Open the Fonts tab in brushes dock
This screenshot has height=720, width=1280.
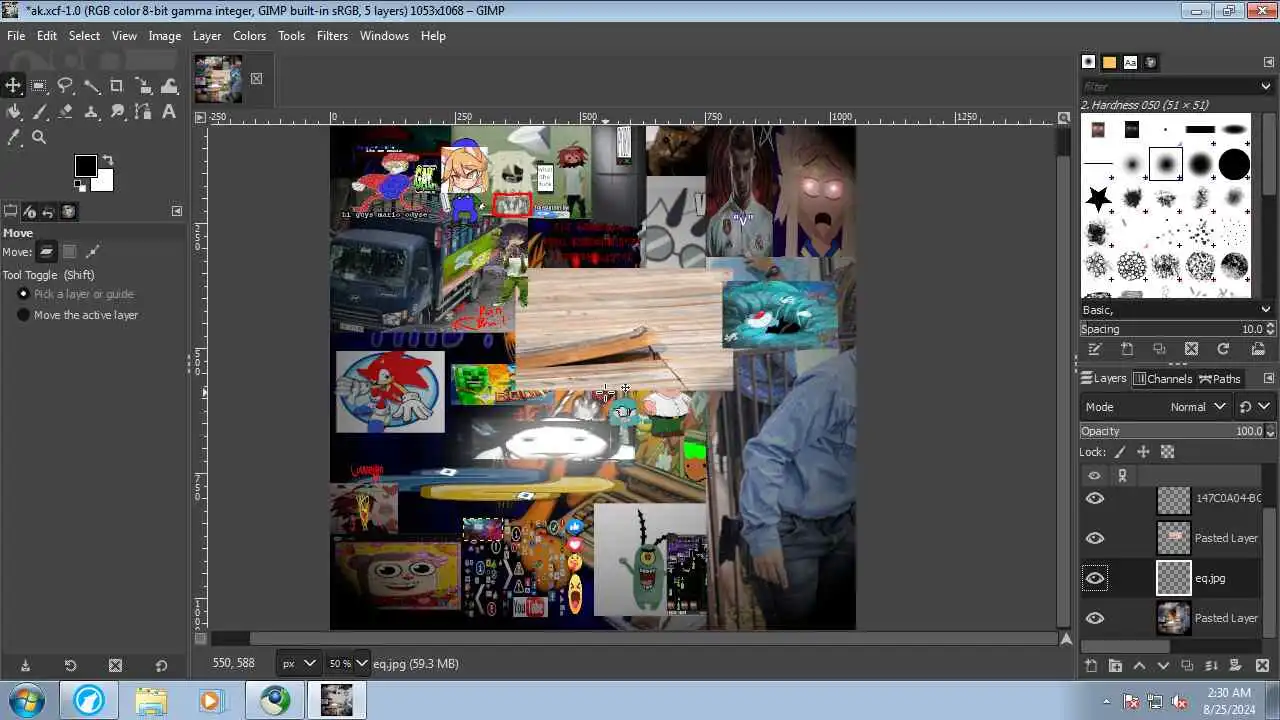coord(1130,62)
